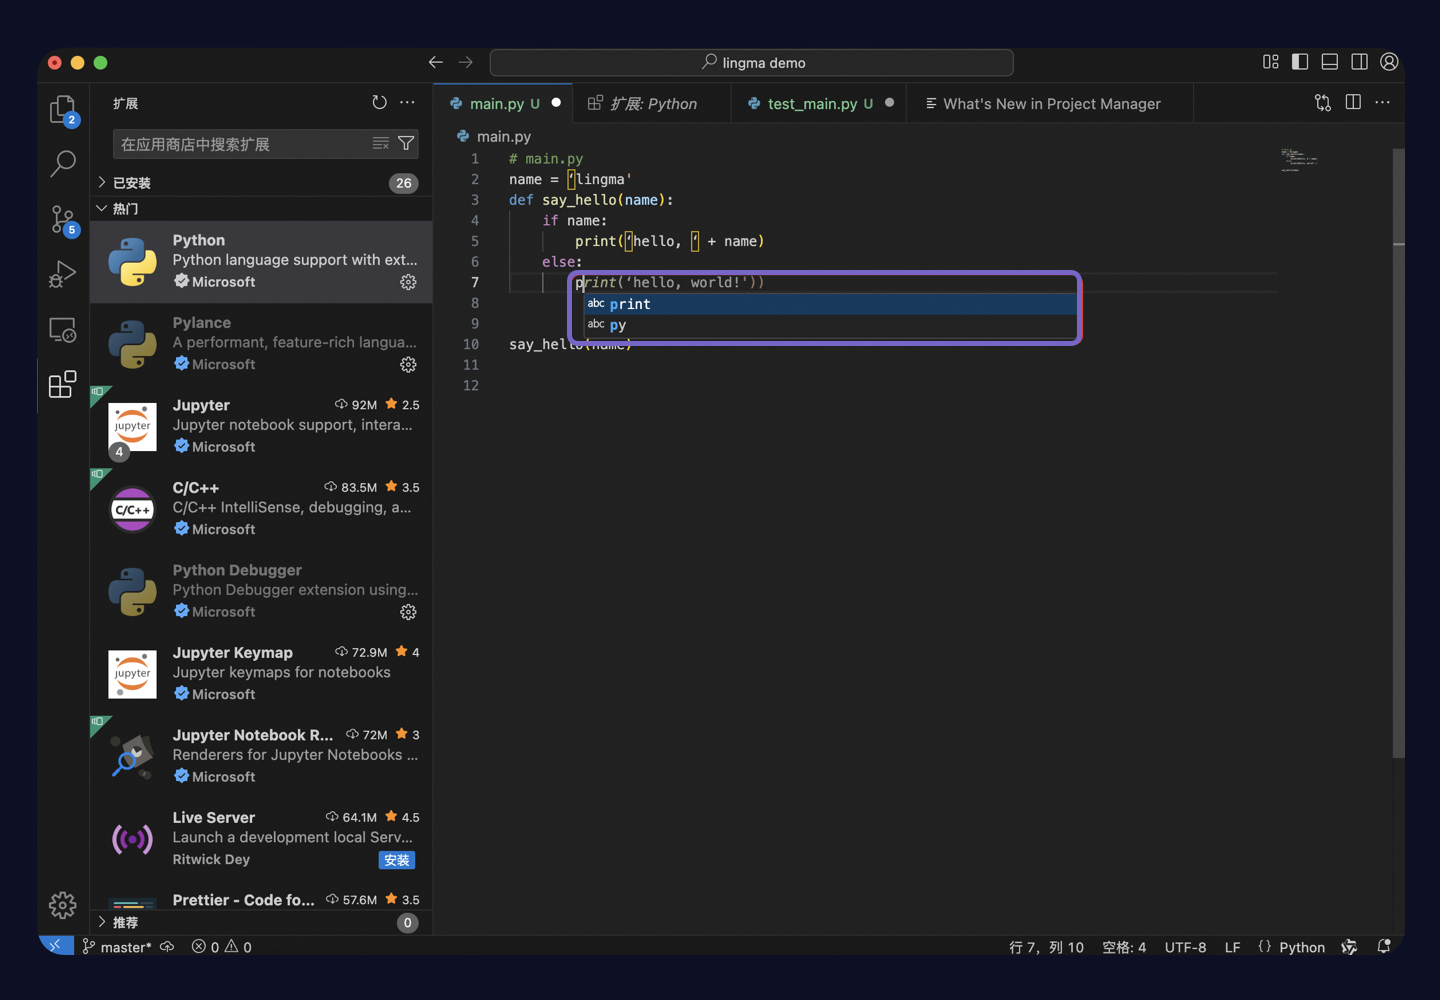Split the editor using the toolbar icon

(1352, 102)
